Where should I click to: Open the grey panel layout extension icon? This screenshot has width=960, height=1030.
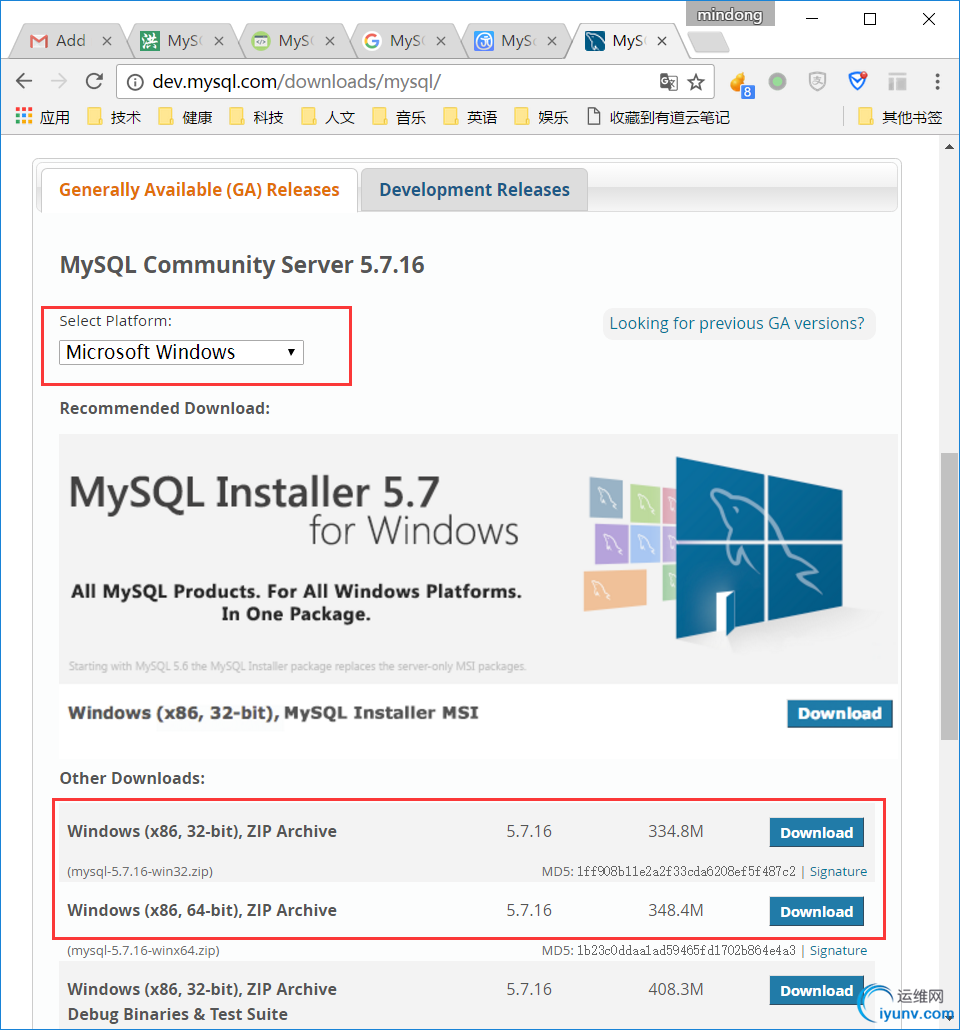pos(897,82)
